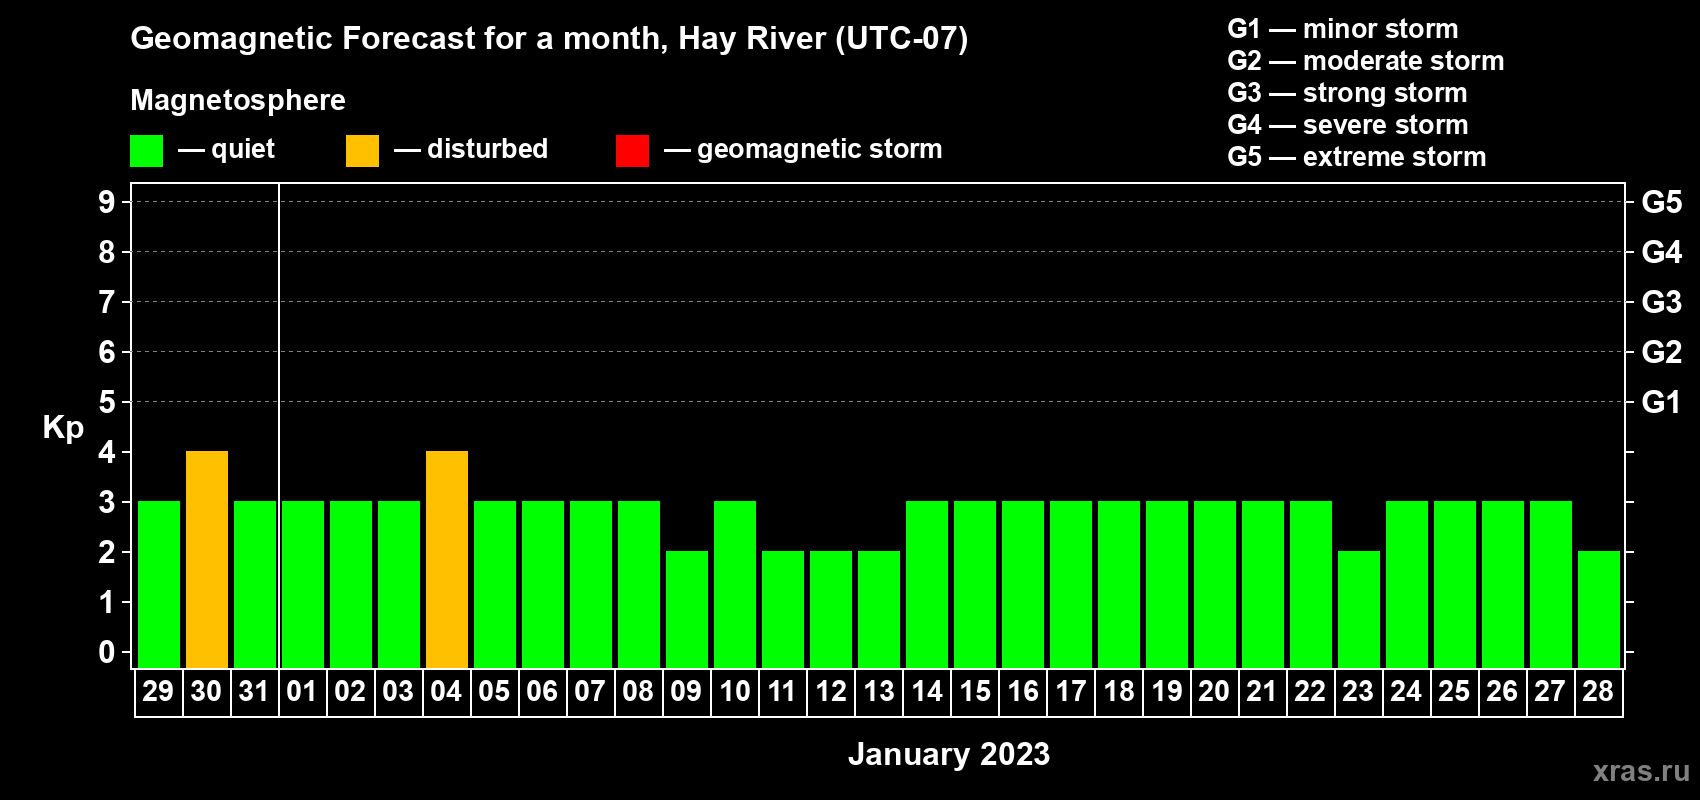The height and width of the screenshot is (800, 1700).
Task: Click 'G4 — severe storm' legend text
Action: coord(1348,125)
